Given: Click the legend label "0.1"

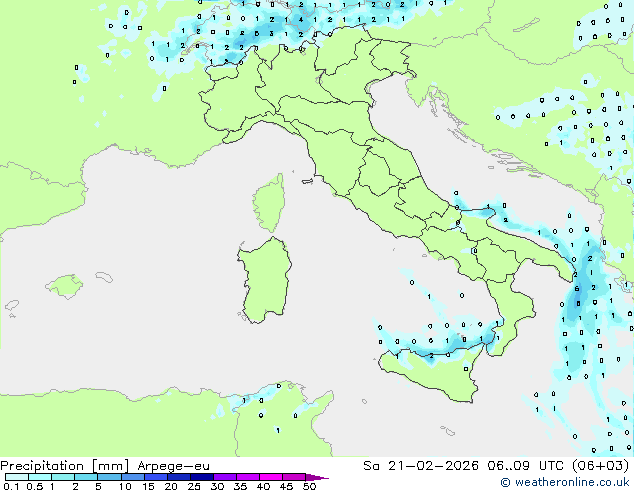Looking at the screenshot, I should coord(11,486).
